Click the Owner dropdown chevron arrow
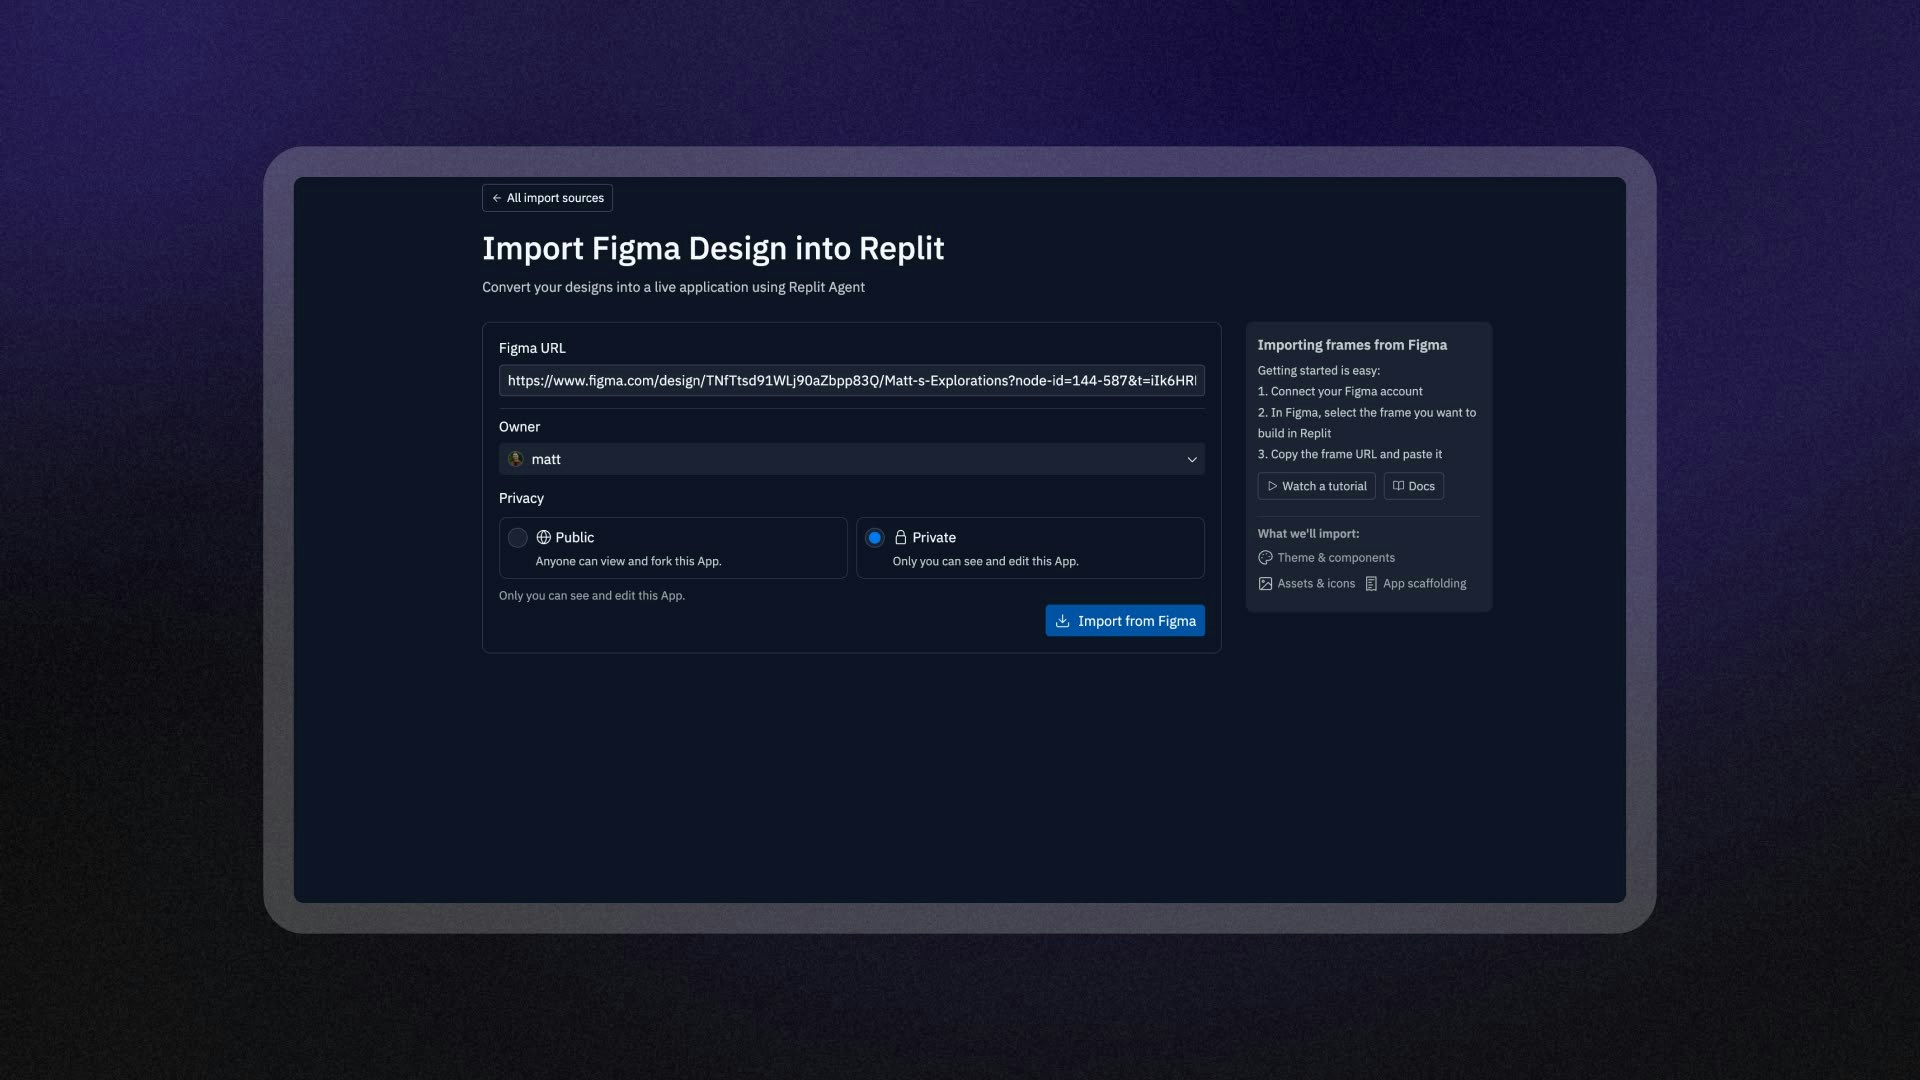Screen dimensions: 1920x1080 coord(1191,460)
